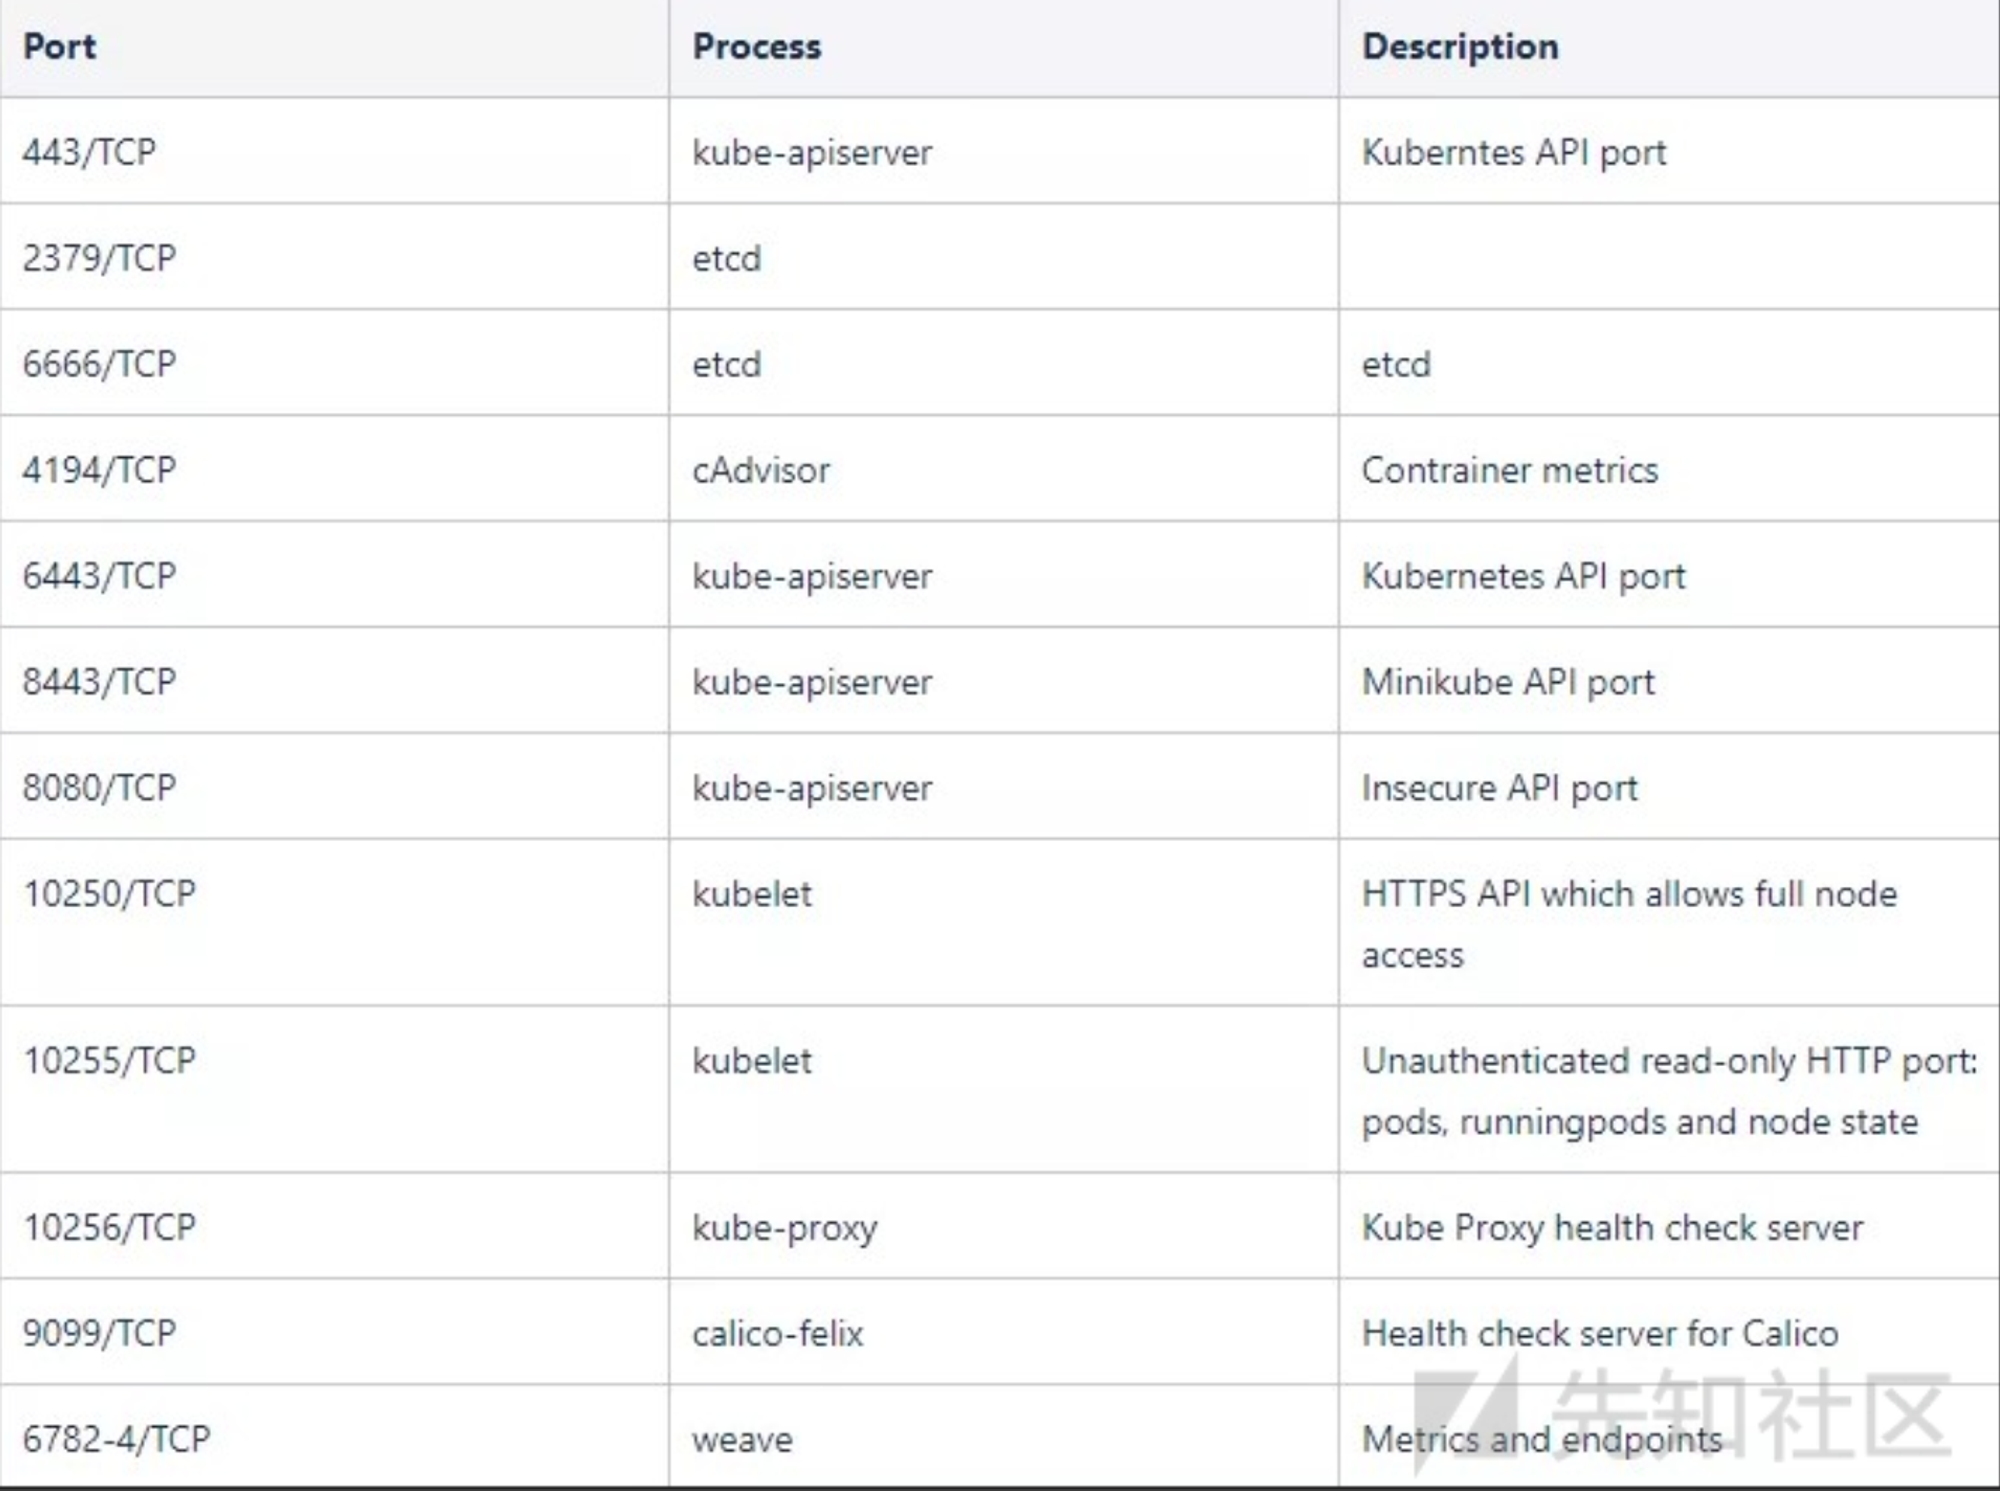Select the Minikube API port description
Screen dimensions: 2000x1491
pos(1508,682)
